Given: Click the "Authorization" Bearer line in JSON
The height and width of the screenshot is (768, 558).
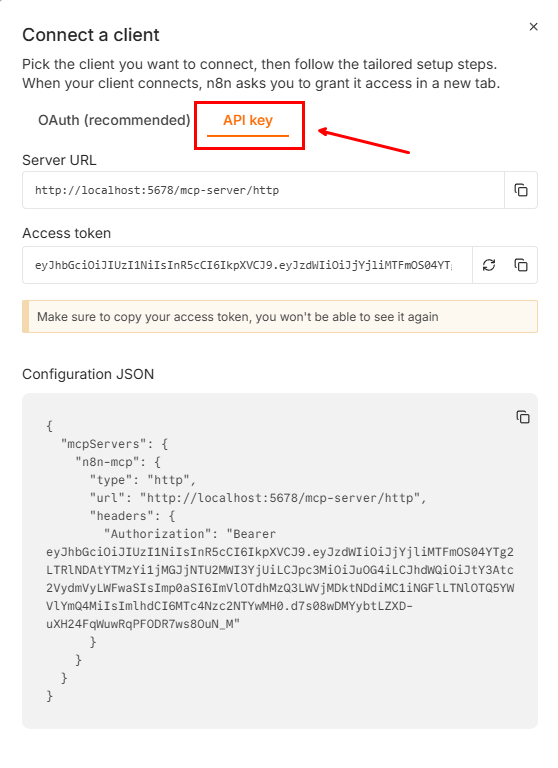Looking at the screenshot, I should click(x=190, y=534).
